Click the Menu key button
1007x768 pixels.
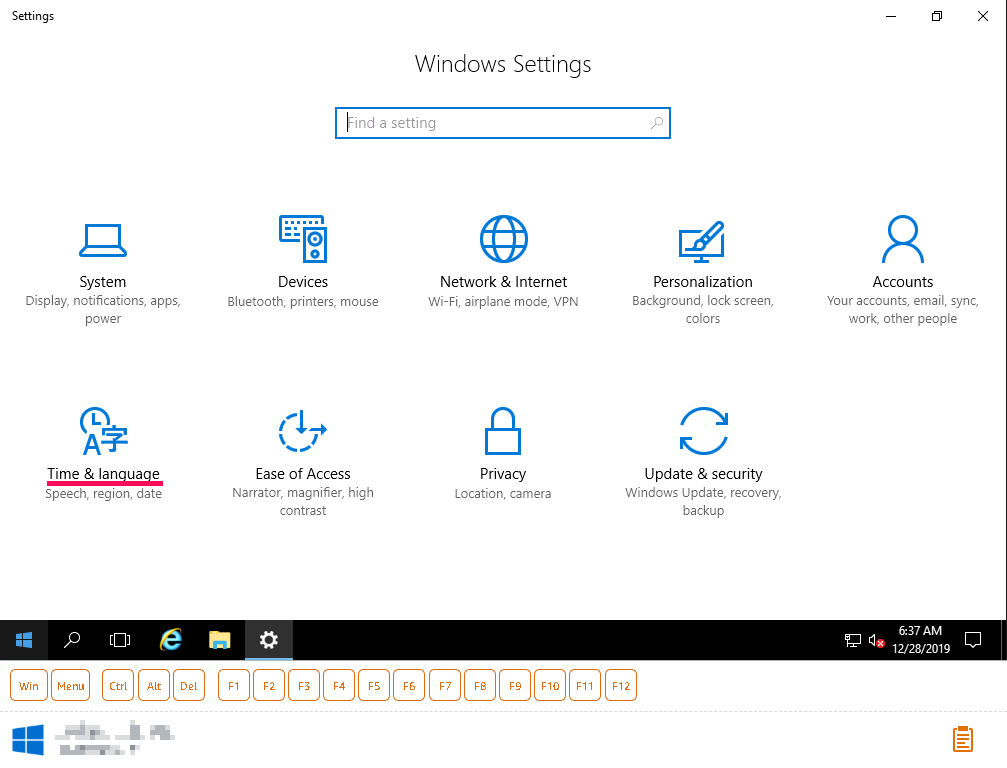click(x=71, y=686)
